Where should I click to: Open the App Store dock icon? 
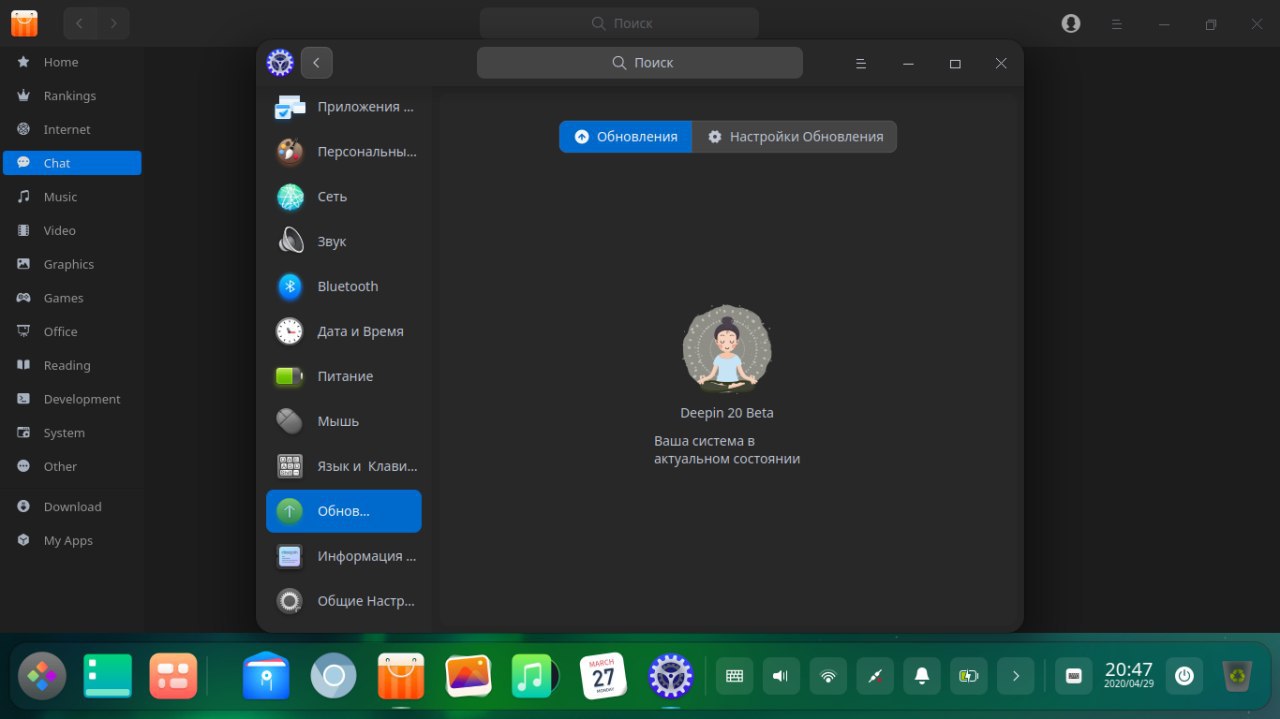pos(401,676)
